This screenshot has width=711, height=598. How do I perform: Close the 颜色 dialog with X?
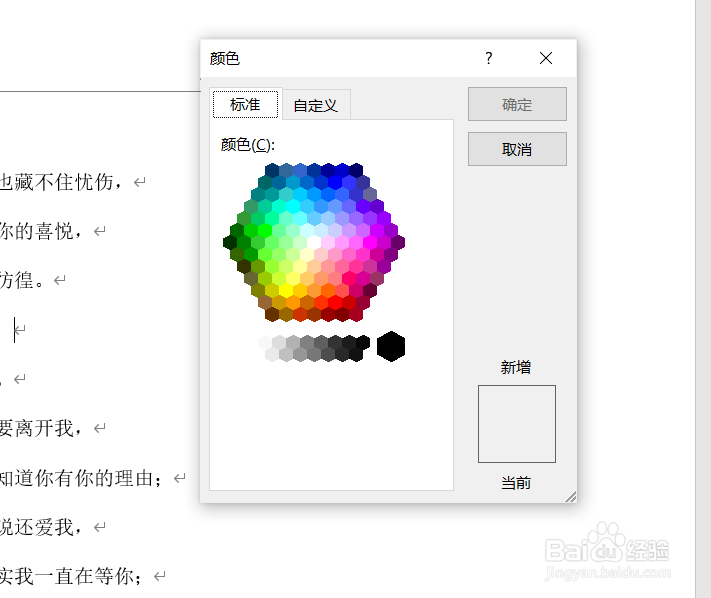coord(546,58)
